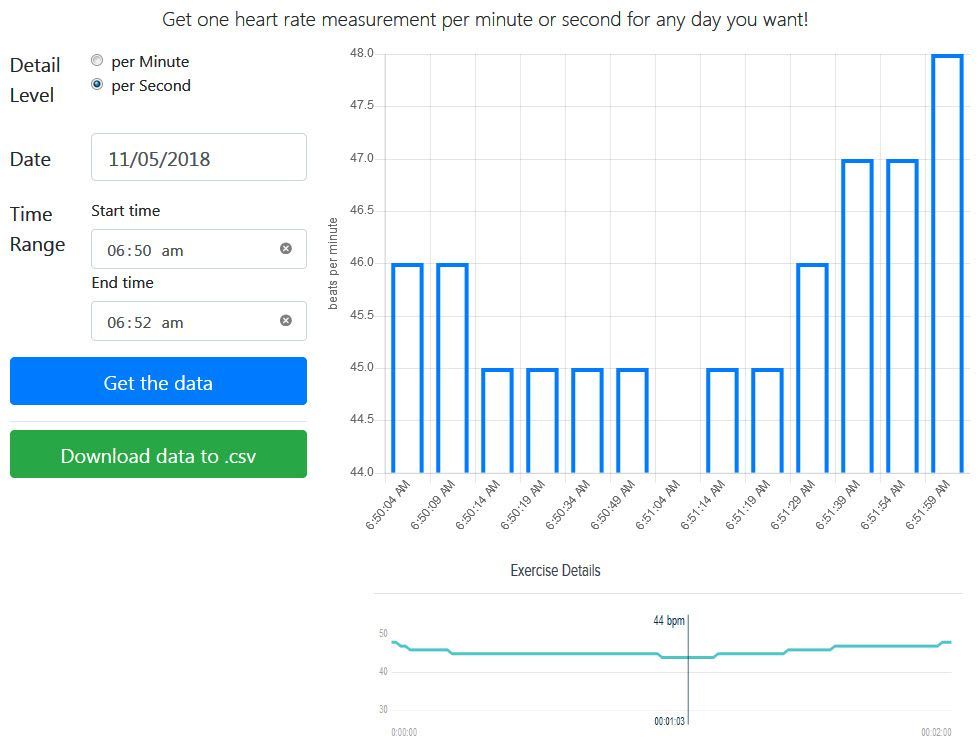
Task: Click the 'Exercise Details' heading
Action: (x=556, y=571)
